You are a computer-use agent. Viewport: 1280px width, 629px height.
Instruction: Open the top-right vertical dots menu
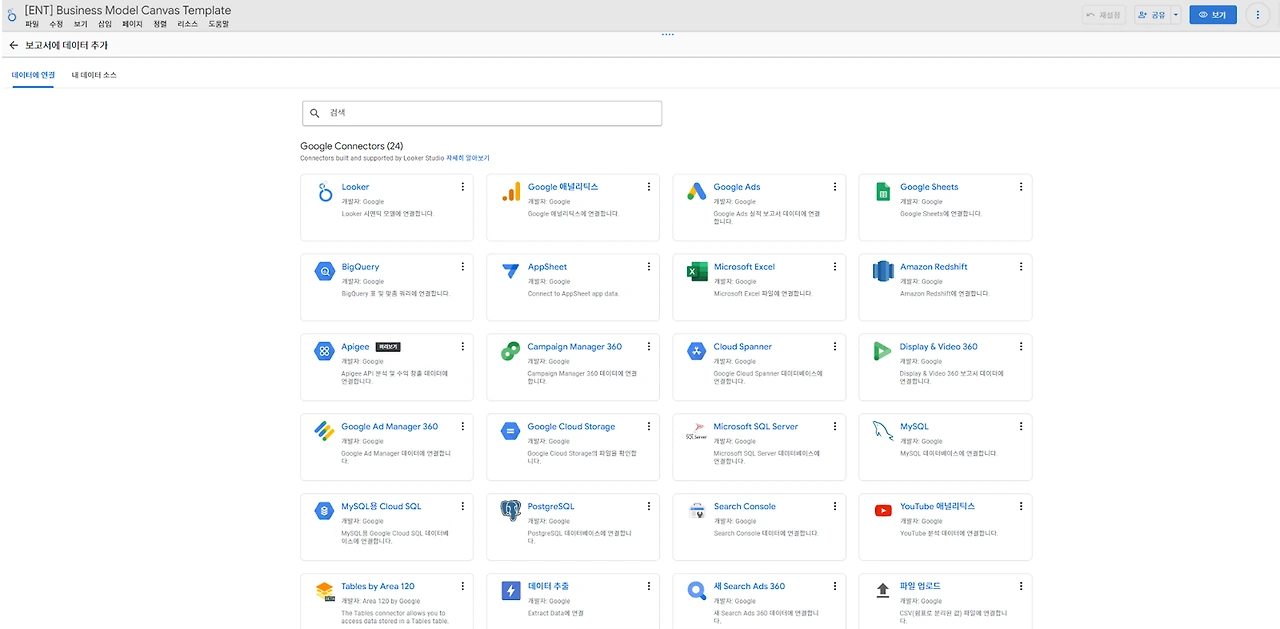coord(1258,15)
